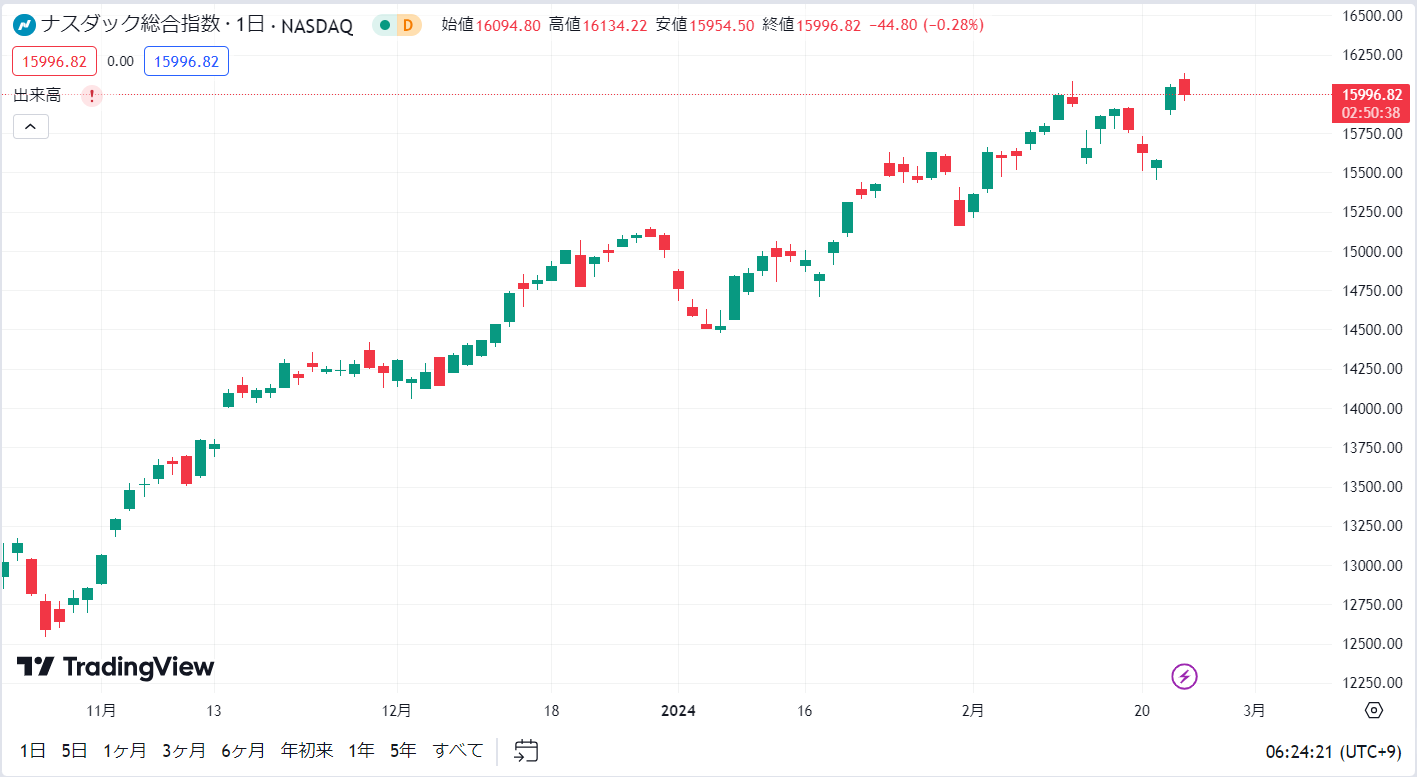Click the 始値 16094.80 open value
Viewport: 1417px width, 777px height.
[491, 25]
